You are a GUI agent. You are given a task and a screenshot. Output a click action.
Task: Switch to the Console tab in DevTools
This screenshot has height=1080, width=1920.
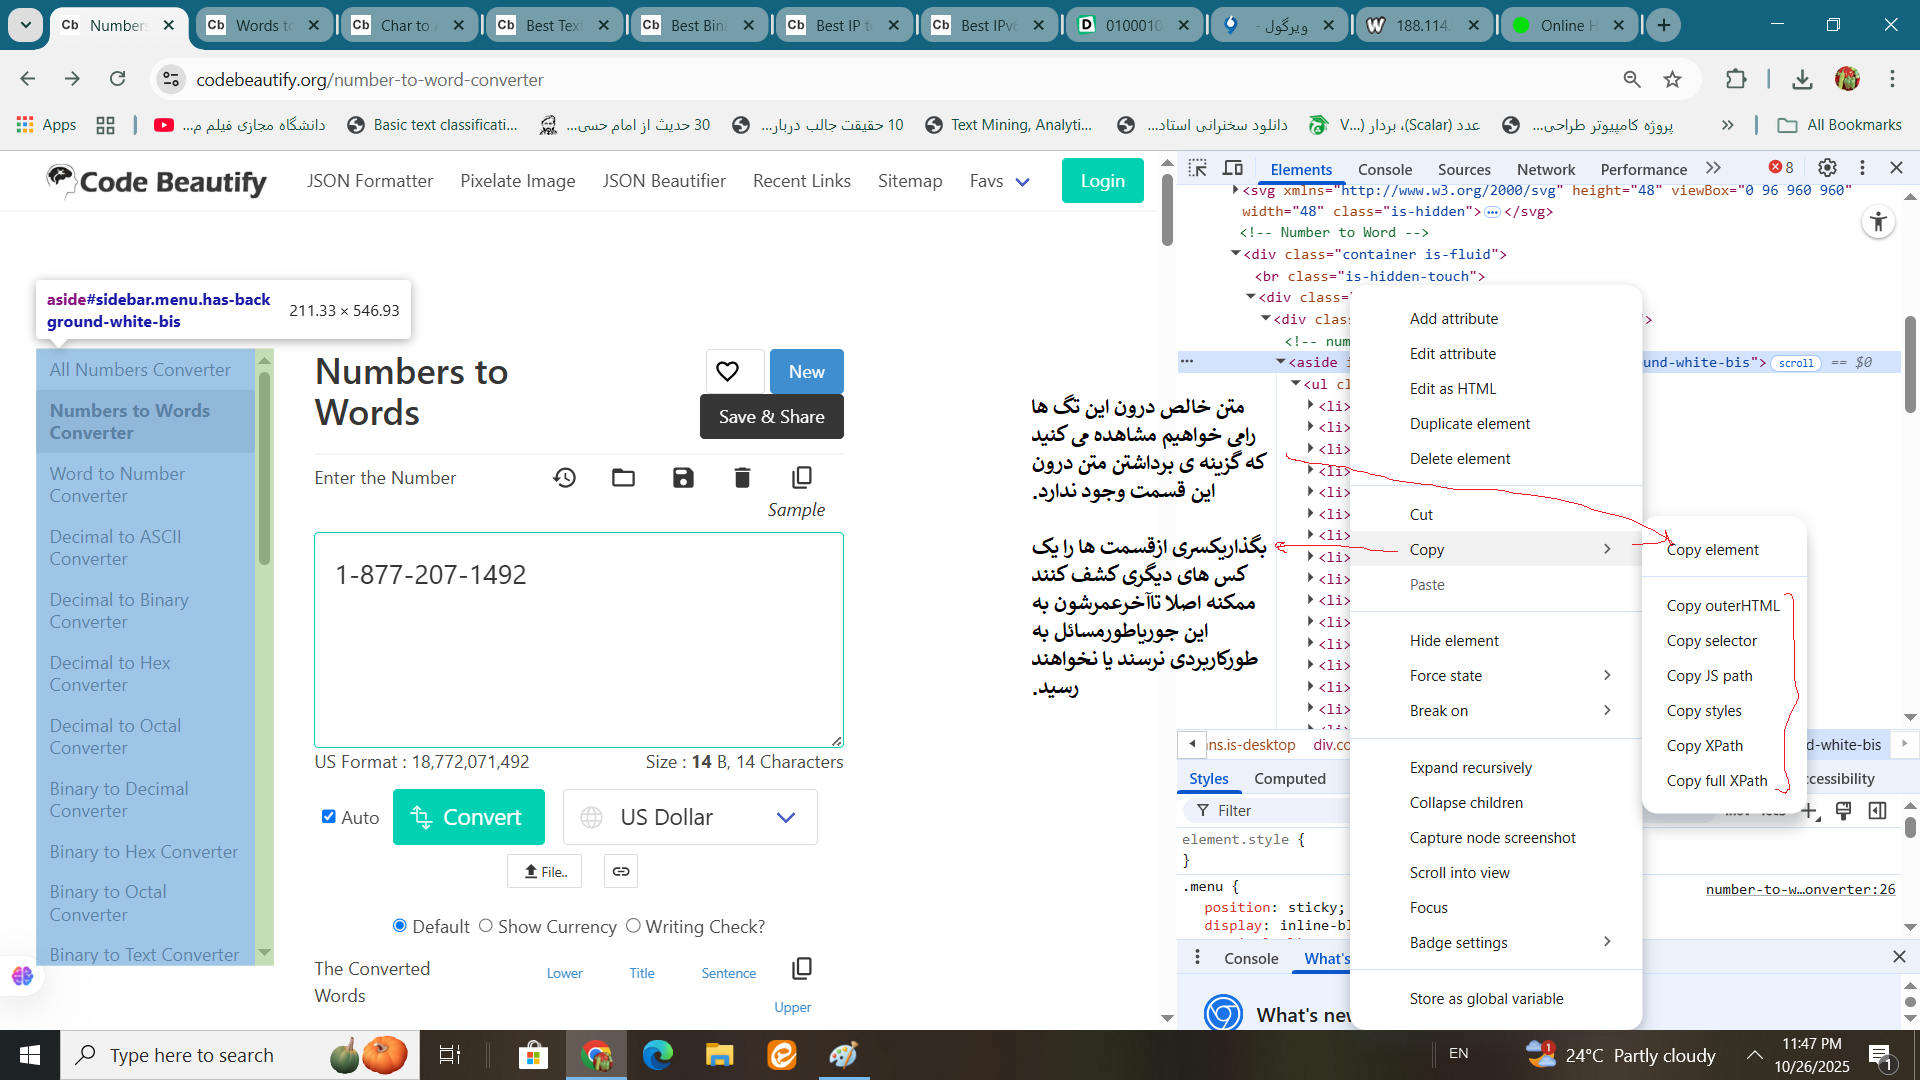[1384, 169]
